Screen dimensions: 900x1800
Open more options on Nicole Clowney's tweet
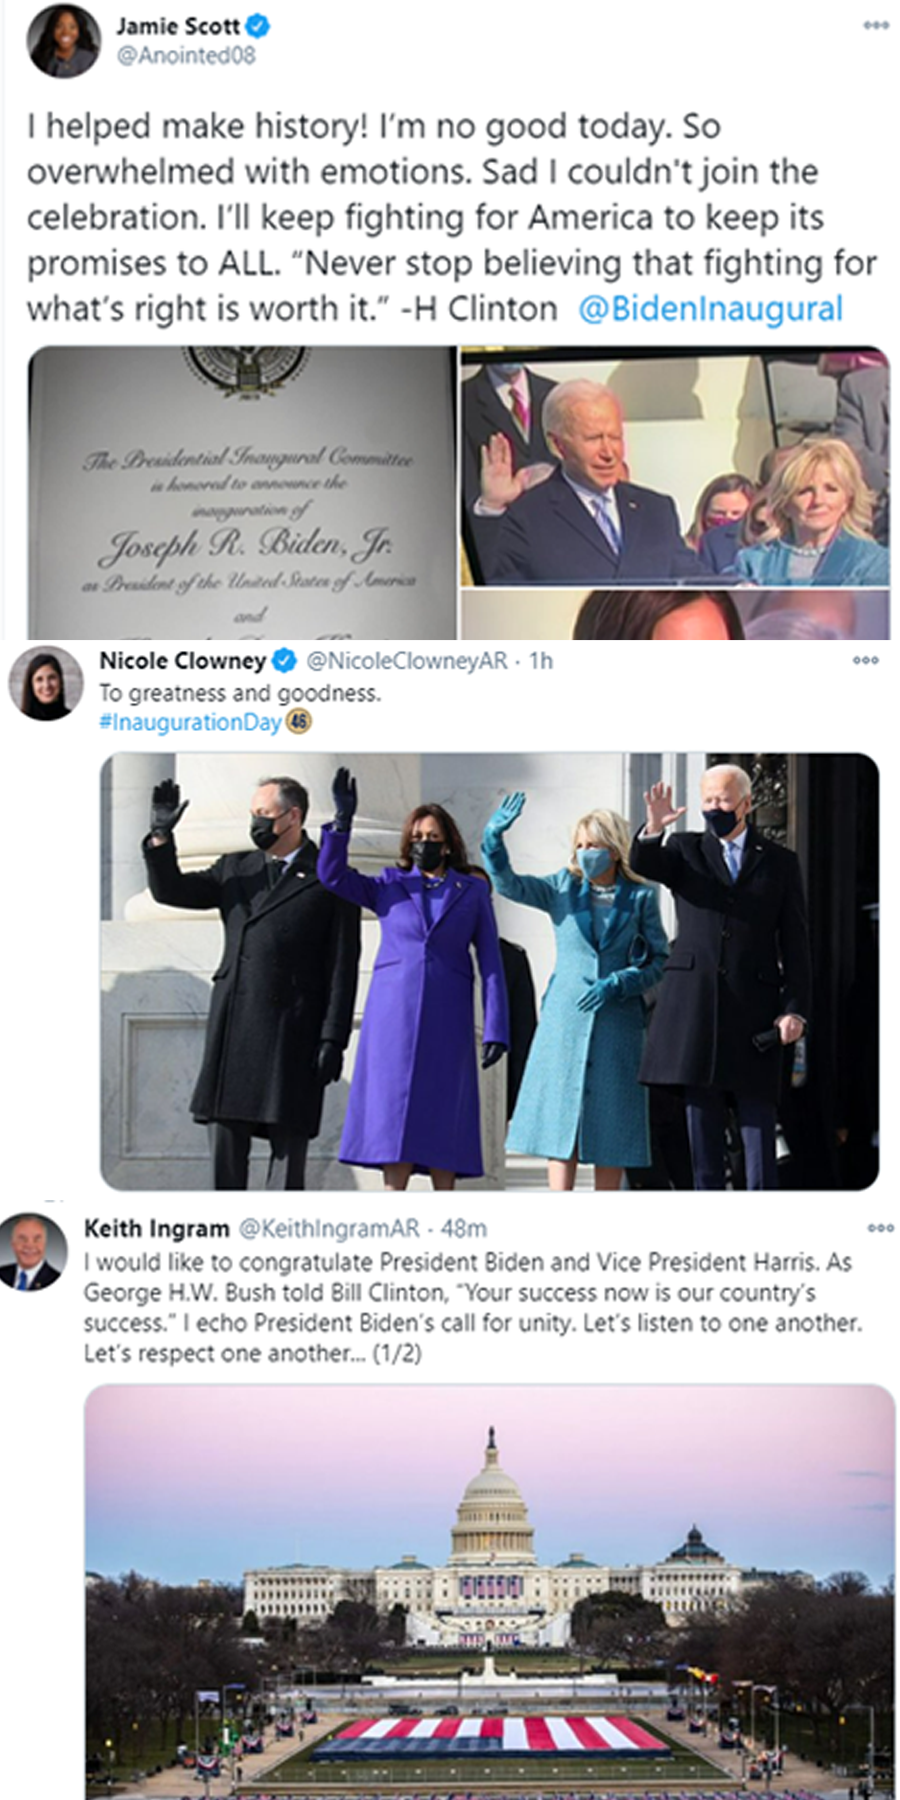pos(866,660)
